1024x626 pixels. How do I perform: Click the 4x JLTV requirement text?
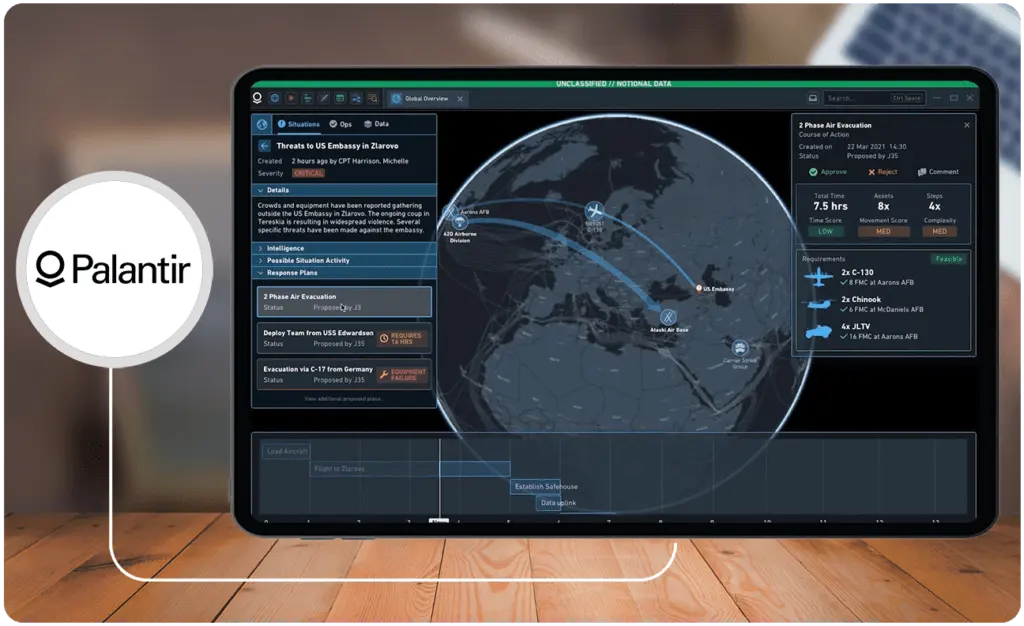[856, 326]
